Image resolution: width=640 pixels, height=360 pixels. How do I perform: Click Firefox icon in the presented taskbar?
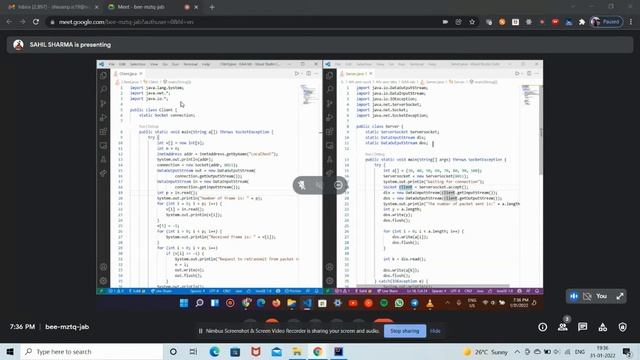[276, 303]
